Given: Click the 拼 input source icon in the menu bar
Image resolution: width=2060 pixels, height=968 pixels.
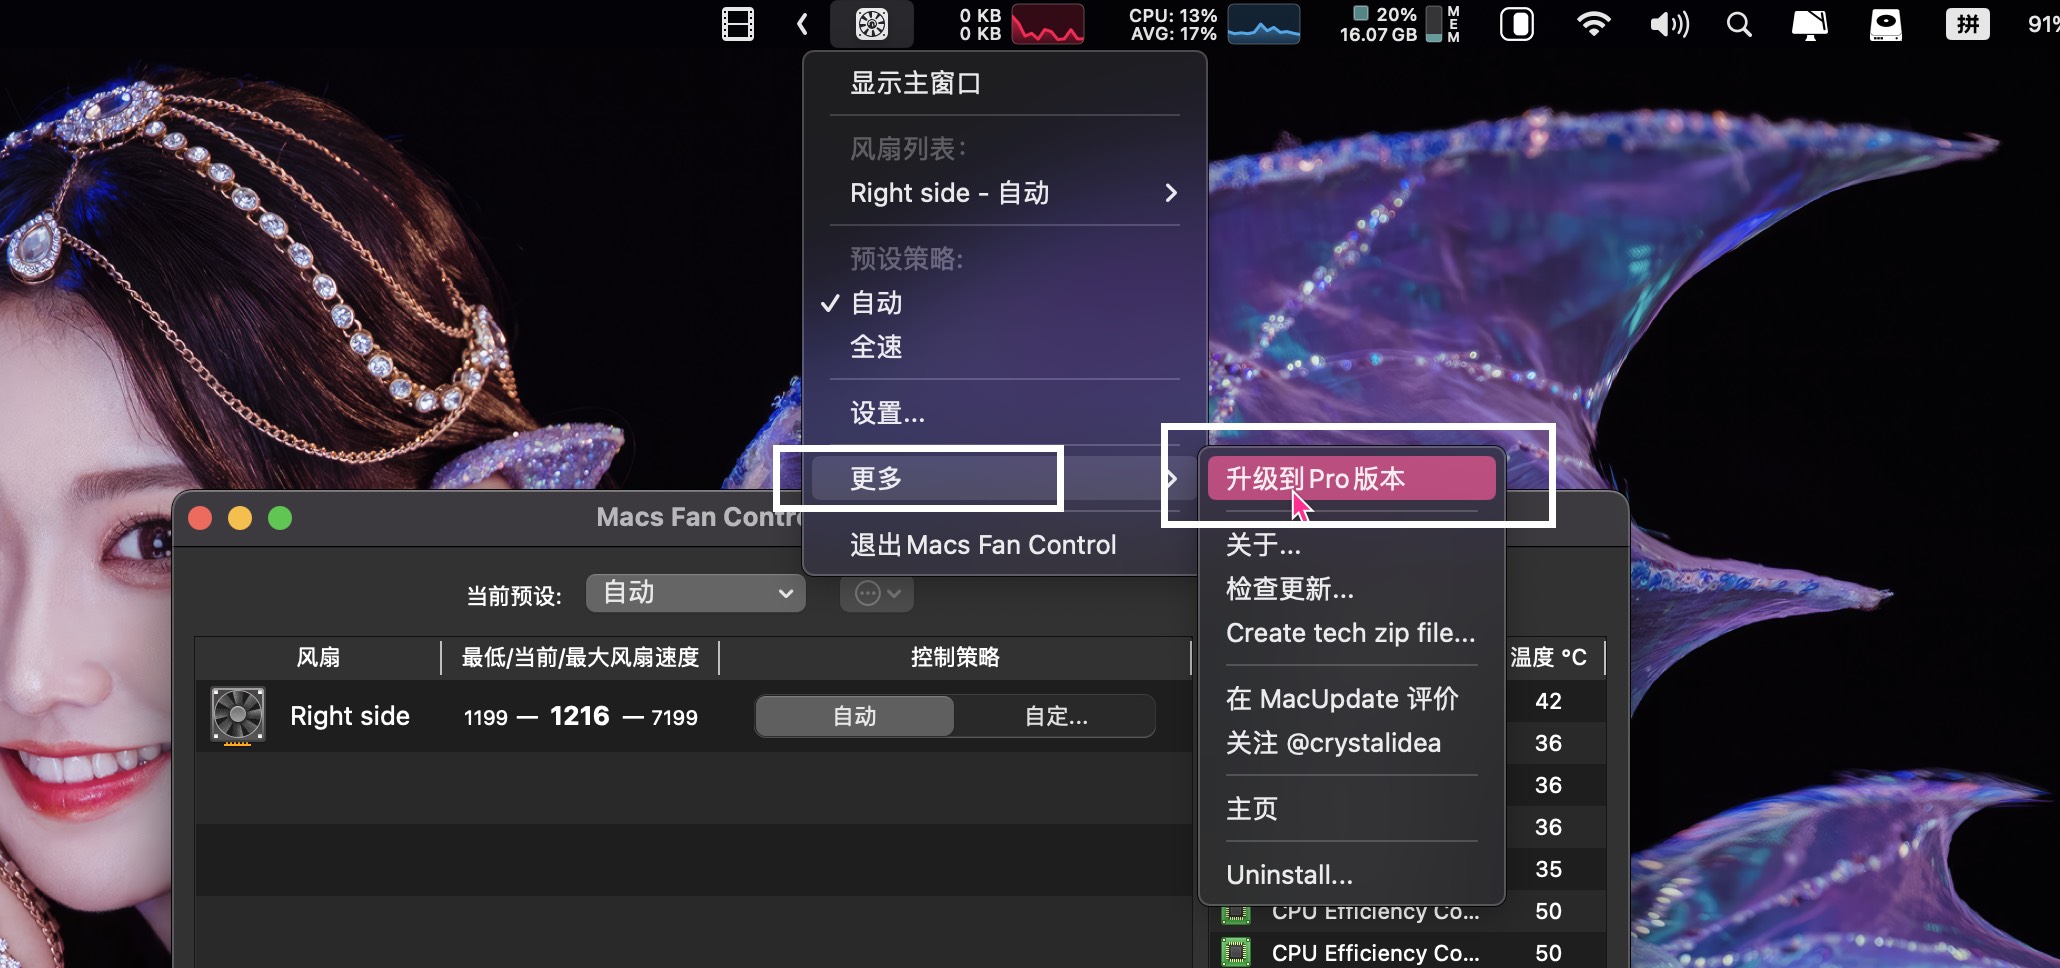Looking at the screenshot, I should point(1966,23).
